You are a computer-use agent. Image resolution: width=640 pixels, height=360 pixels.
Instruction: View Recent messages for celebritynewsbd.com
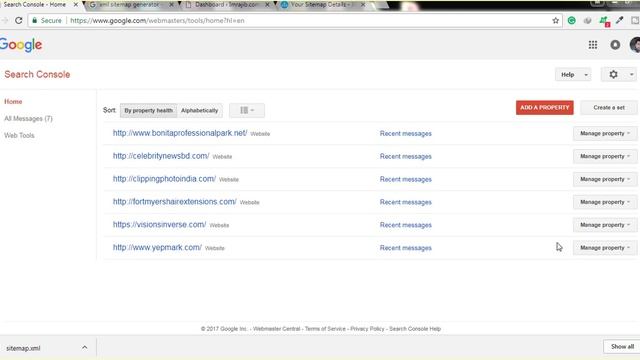click(x=406, y=156)
